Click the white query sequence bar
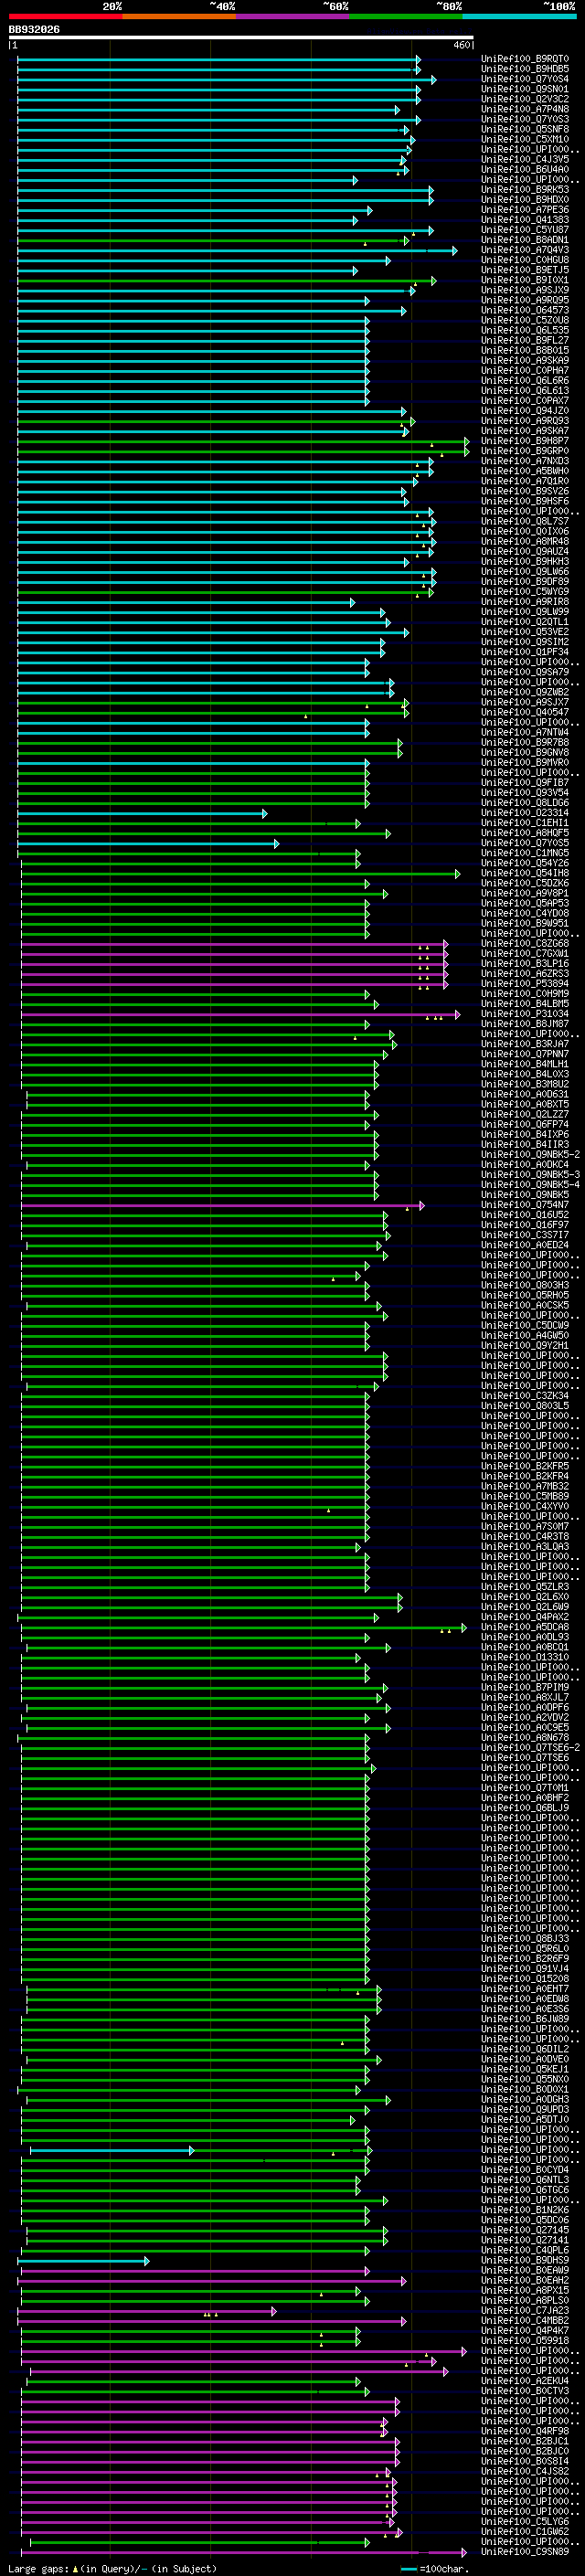This screenshot has height=2576, width=585. click(241, 38)
